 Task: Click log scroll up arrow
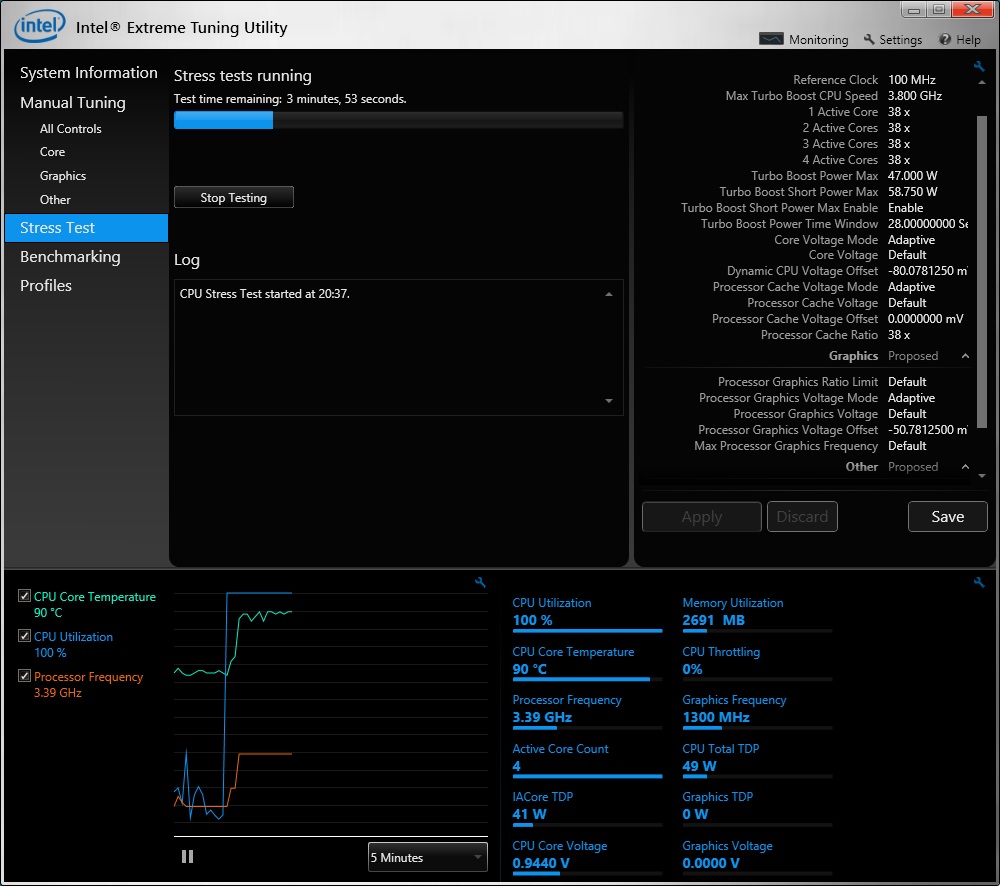coord(609,294)
